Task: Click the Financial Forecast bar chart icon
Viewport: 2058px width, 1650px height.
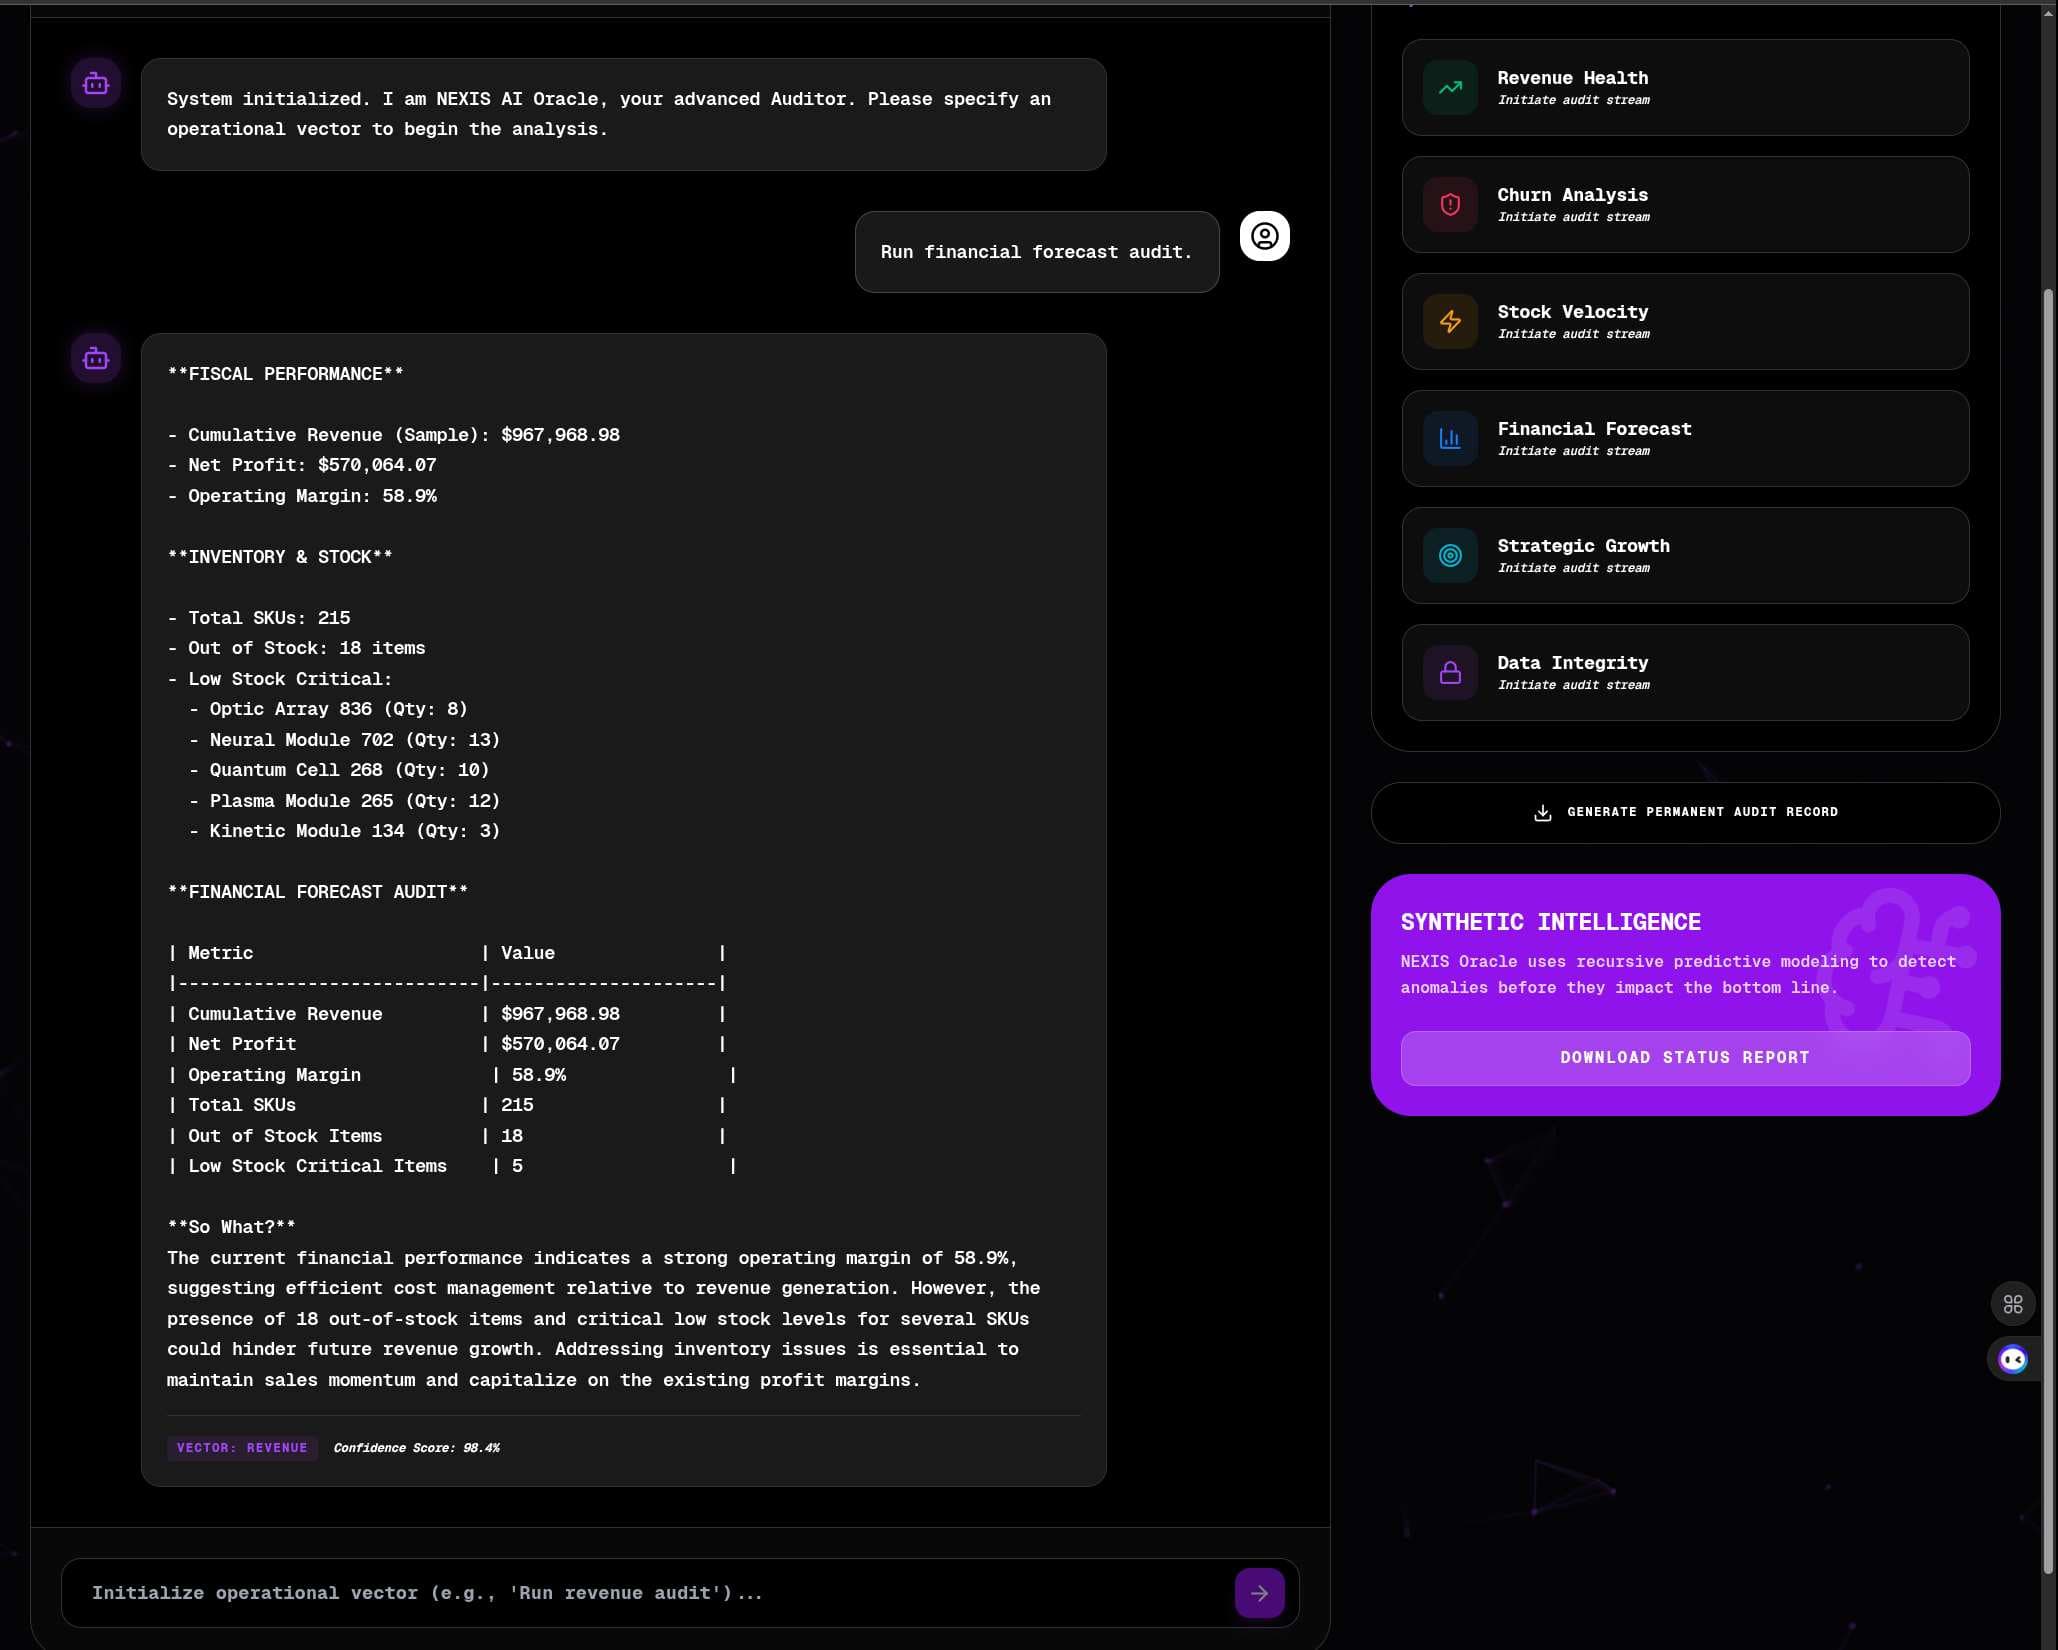Action: click(x=1450, y=438)
